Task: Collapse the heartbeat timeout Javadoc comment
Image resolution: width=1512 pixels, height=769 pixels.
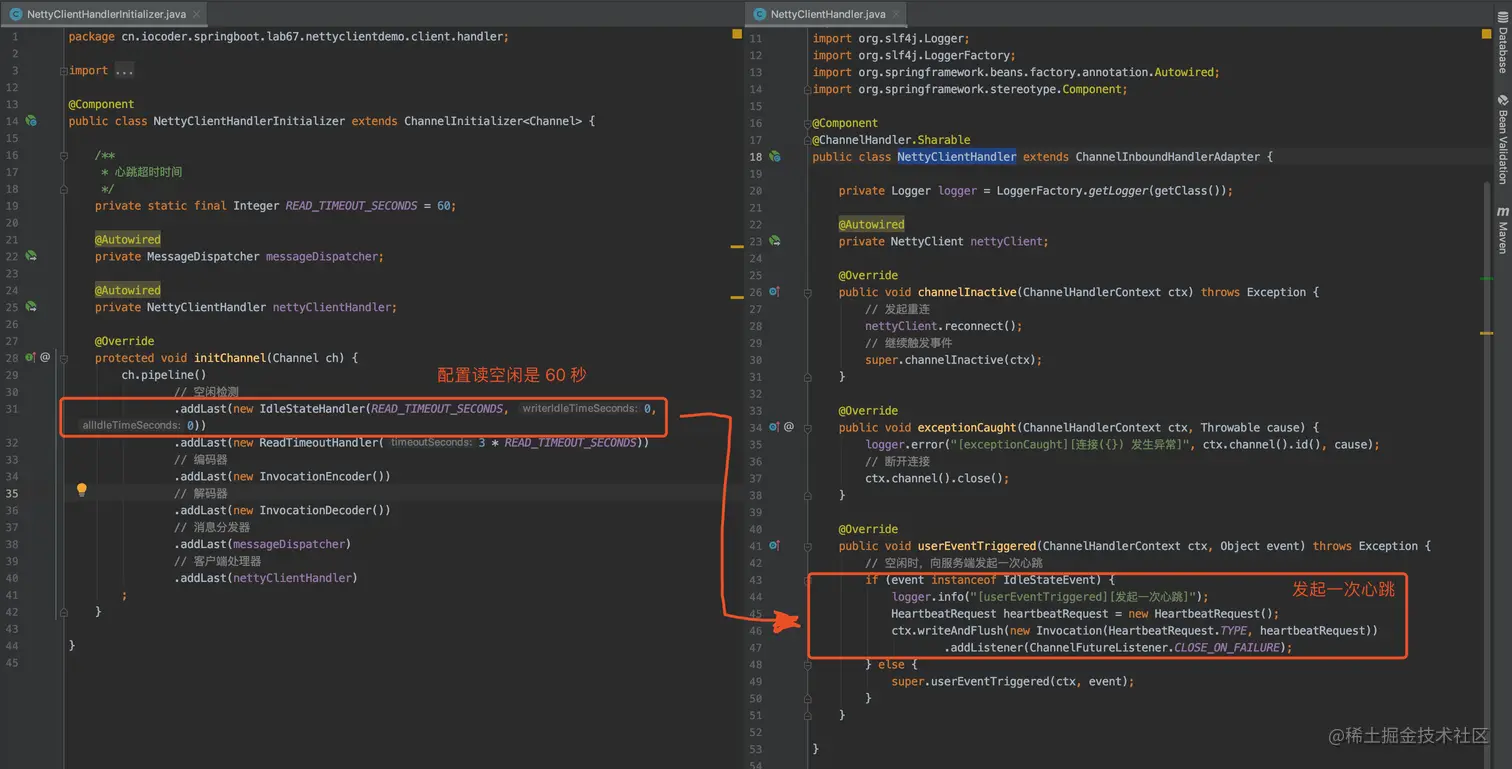Action: (x=64, y=155)
